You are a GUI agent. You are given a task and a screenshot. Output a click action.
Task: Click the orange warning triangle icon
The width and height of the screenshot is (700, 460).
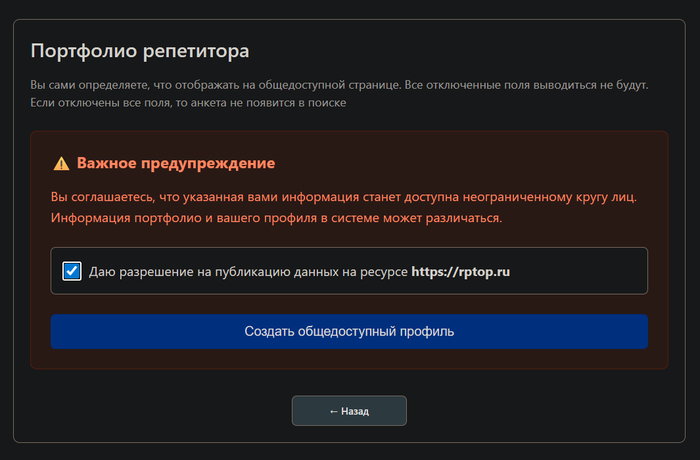coord(61,163)
